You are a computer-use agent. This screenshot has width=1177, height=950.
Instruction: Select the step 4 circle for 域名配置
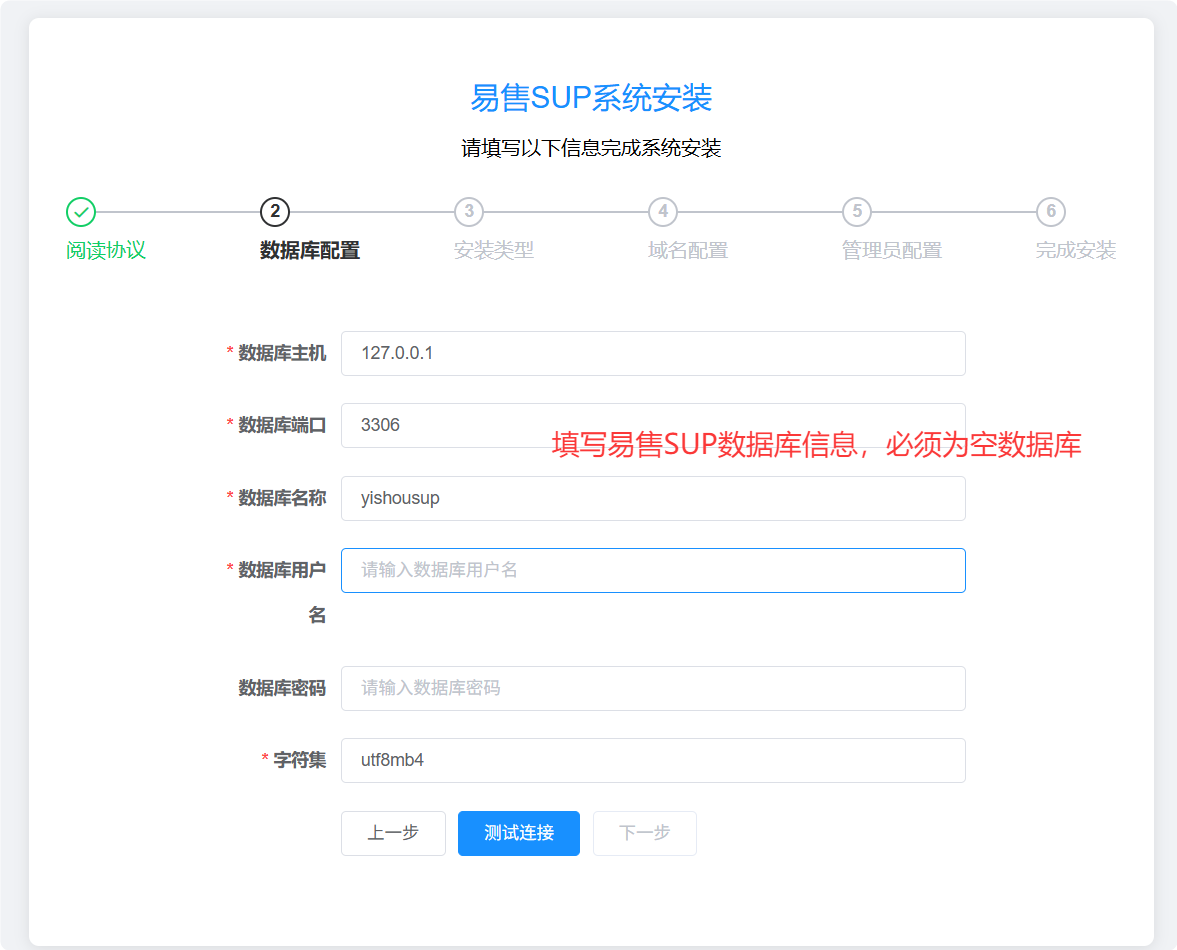[x=662, y=212]
